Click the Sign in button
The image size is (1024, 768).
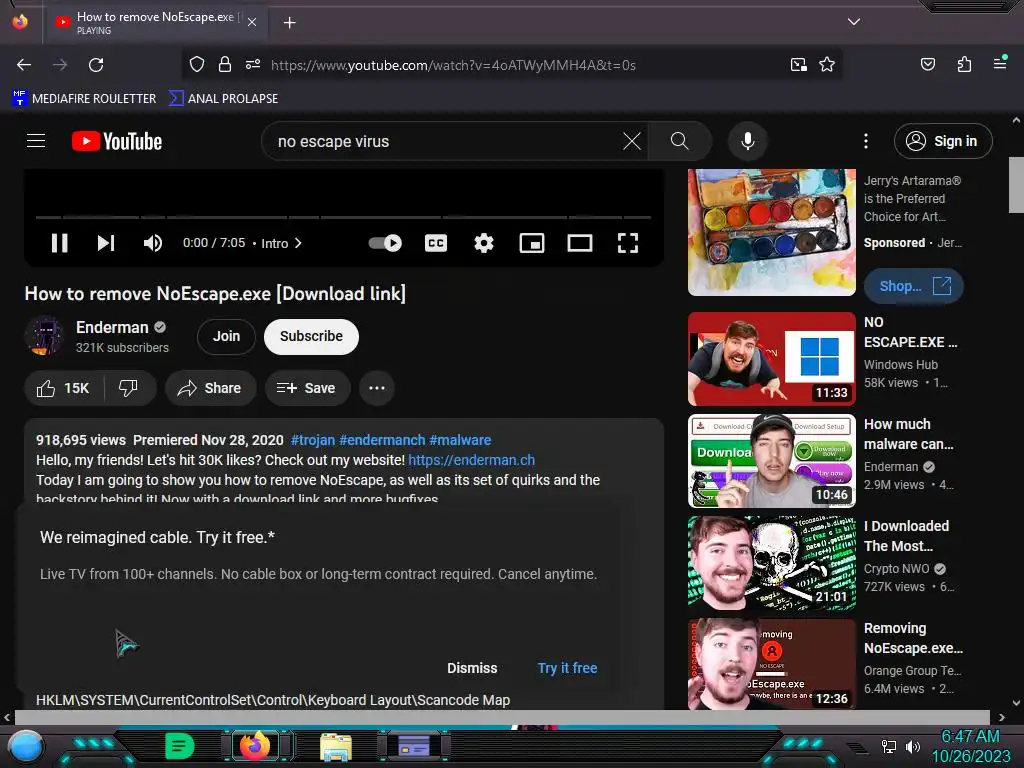(943, 141)
